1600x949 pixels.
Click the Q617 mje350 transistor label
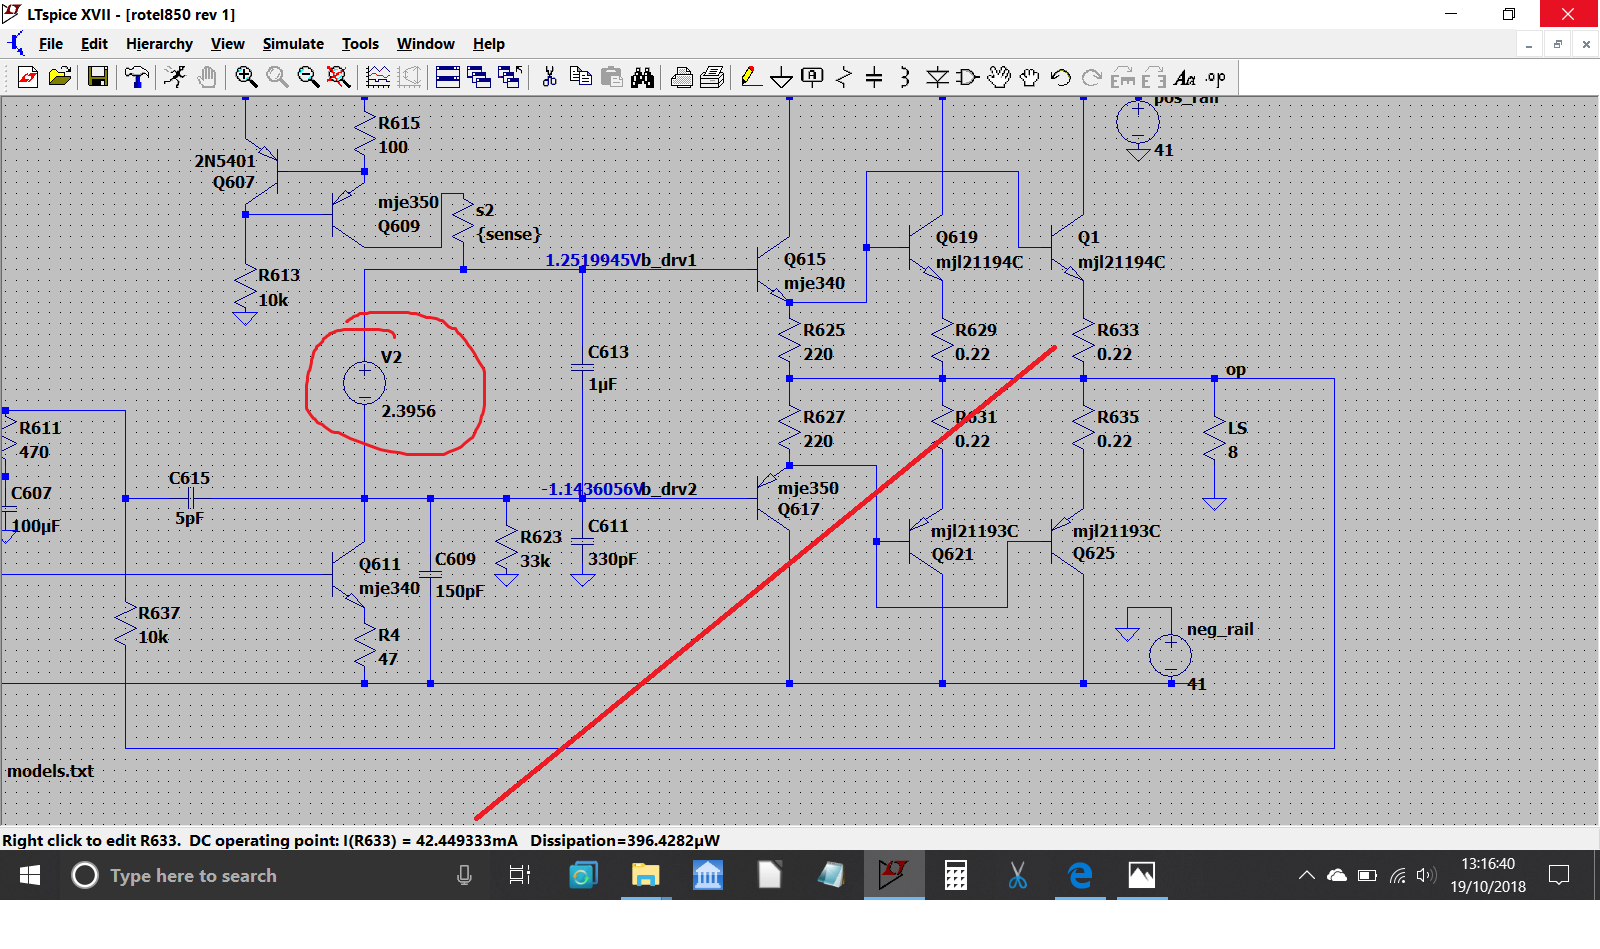coord(808,498)
